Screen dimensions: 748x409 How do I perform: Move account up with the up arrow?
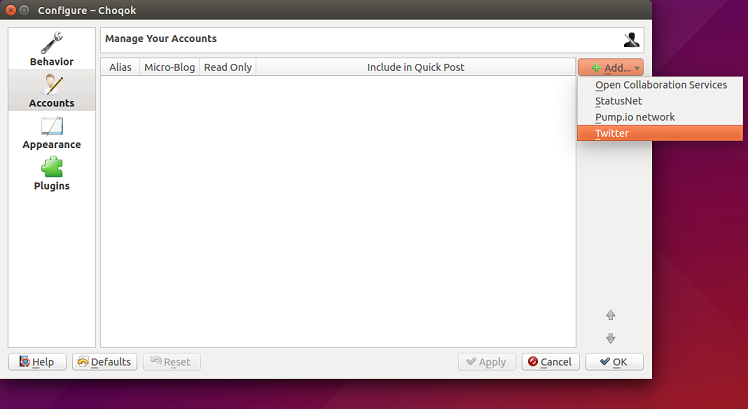[x=611, y=315]
